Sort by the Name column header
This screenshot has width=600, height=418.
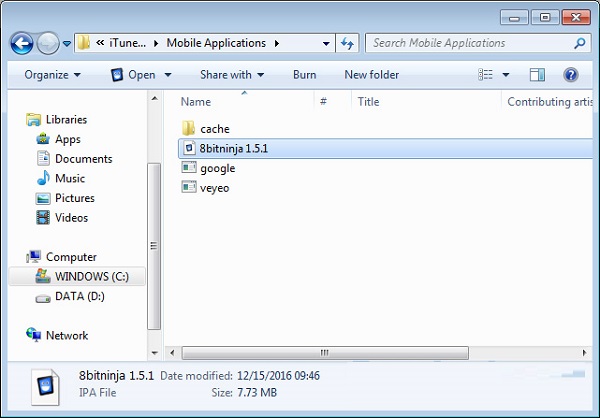click(x=196, y=102)
